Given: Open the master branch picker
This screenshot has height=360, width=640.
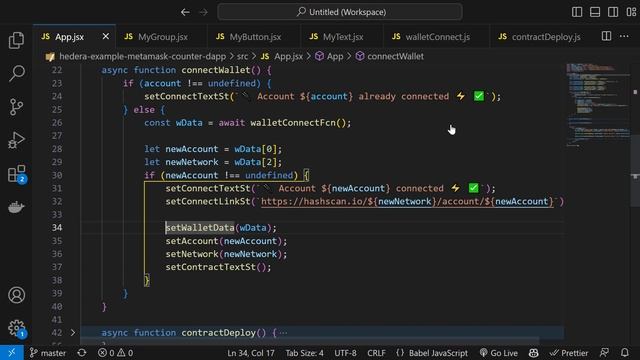Looking at the screenshot, I should click(x=48, y=353).
